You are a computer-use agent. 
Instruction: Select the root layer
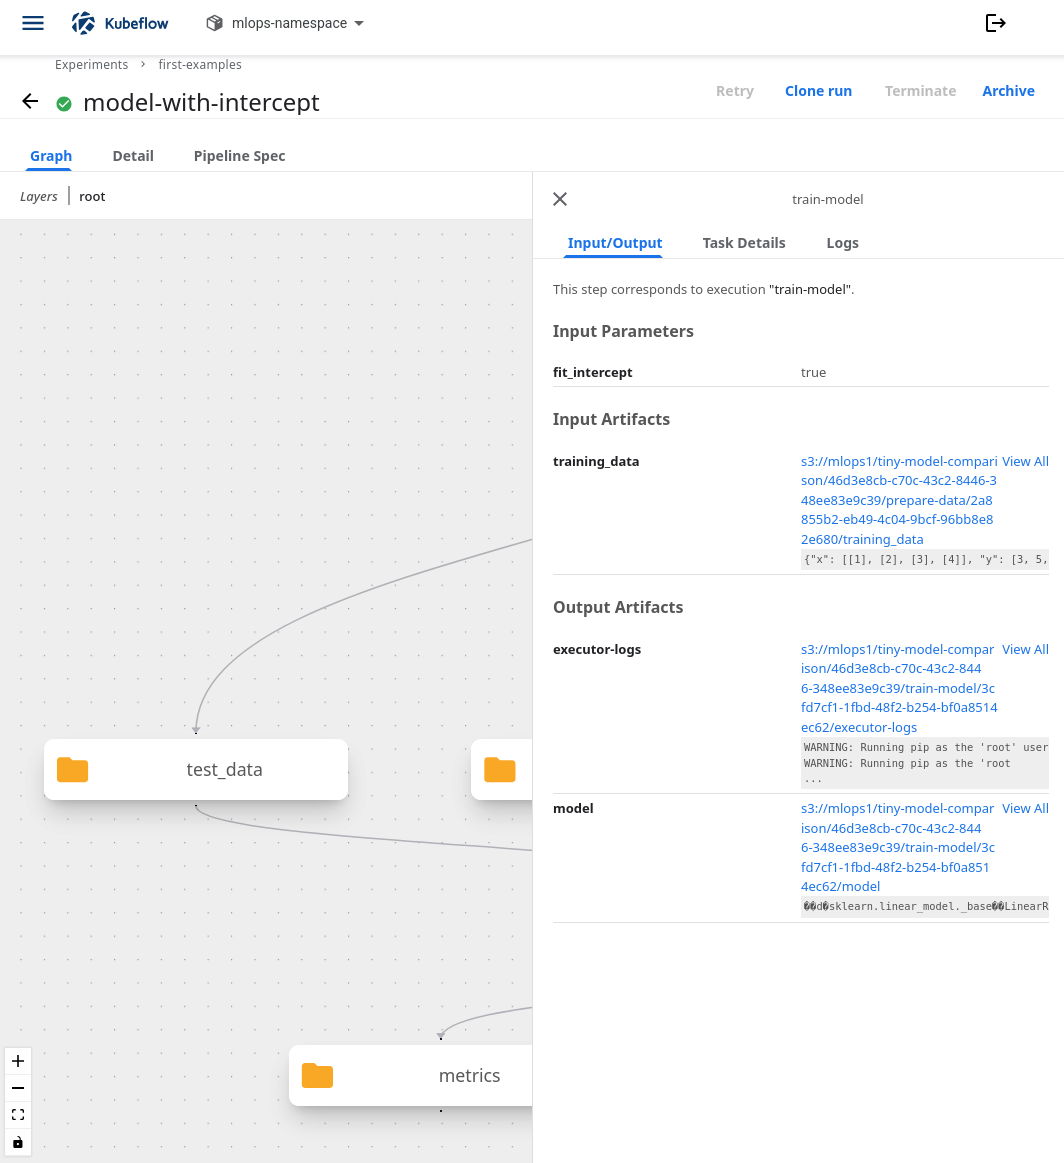pyautogui.click(x=92, y=197)
